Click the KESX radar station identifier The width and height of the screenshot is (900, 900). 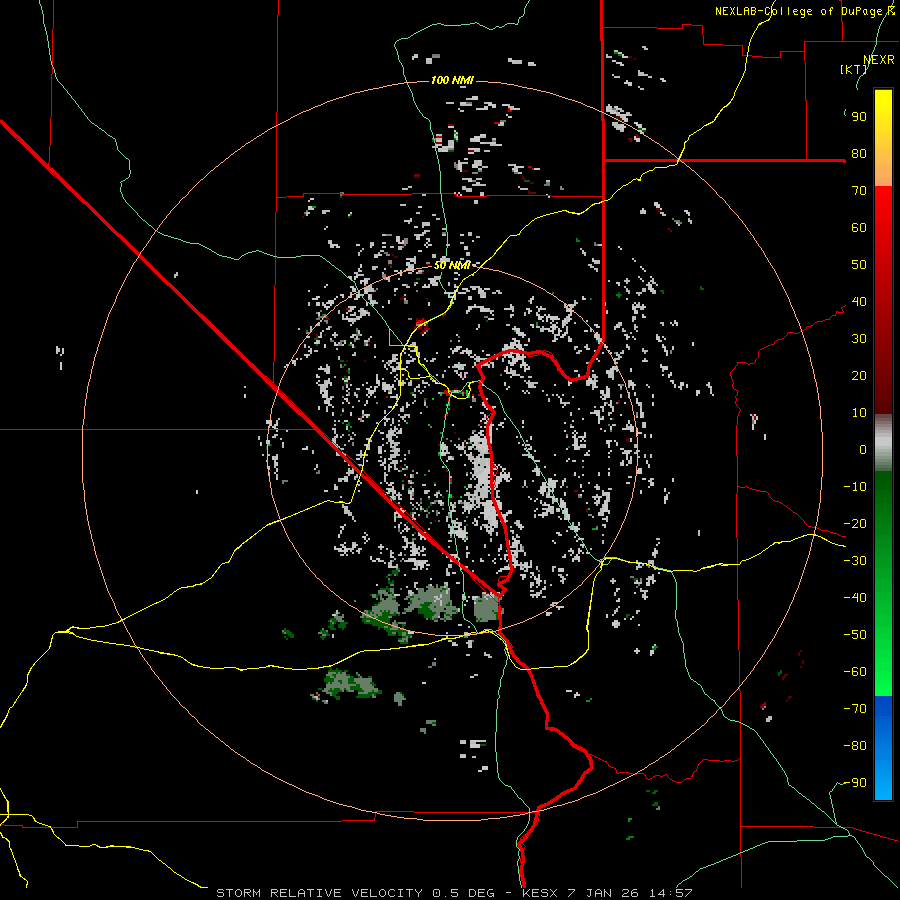[x=540, y=893]
